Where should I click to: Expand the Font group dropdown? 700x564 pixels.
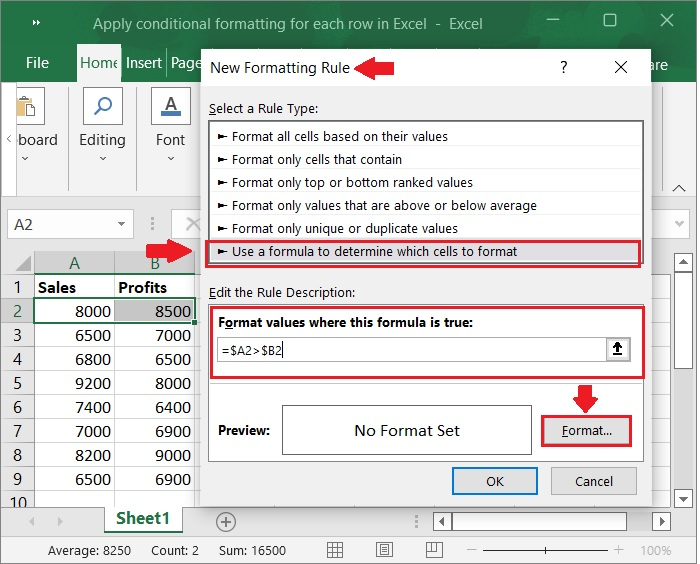(x=170, y=159)
